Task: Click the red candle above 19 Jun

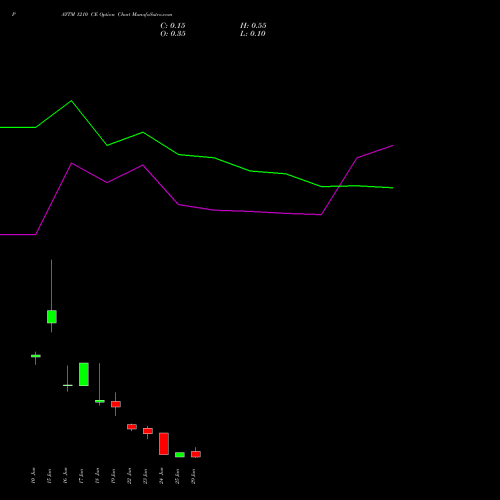Action: coord(116,404)
